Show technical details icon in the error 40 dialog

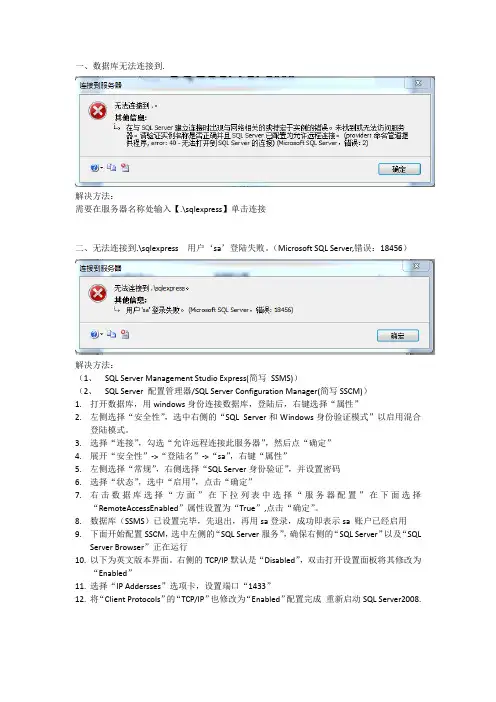[x=125, y=167]
